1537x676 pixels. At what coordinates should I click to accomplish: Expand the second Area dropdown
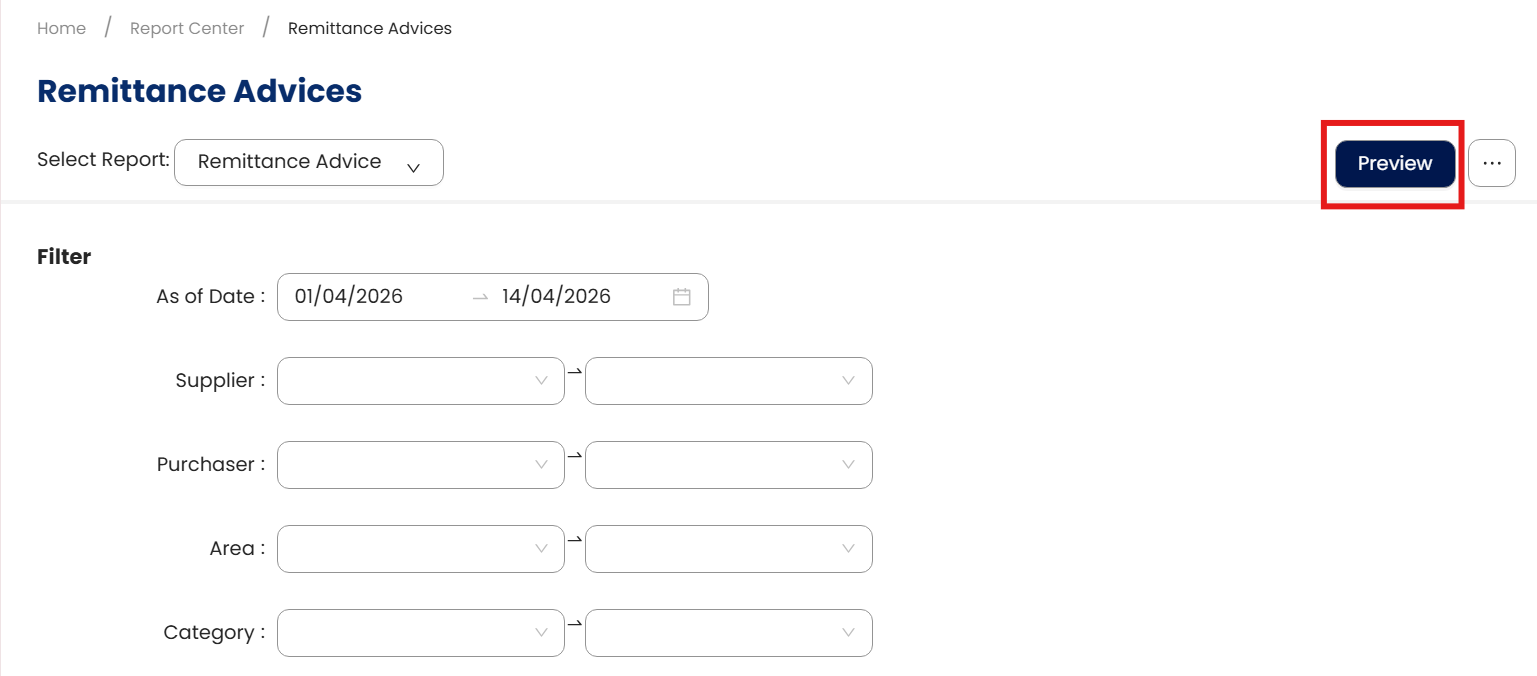click(728, 549)
